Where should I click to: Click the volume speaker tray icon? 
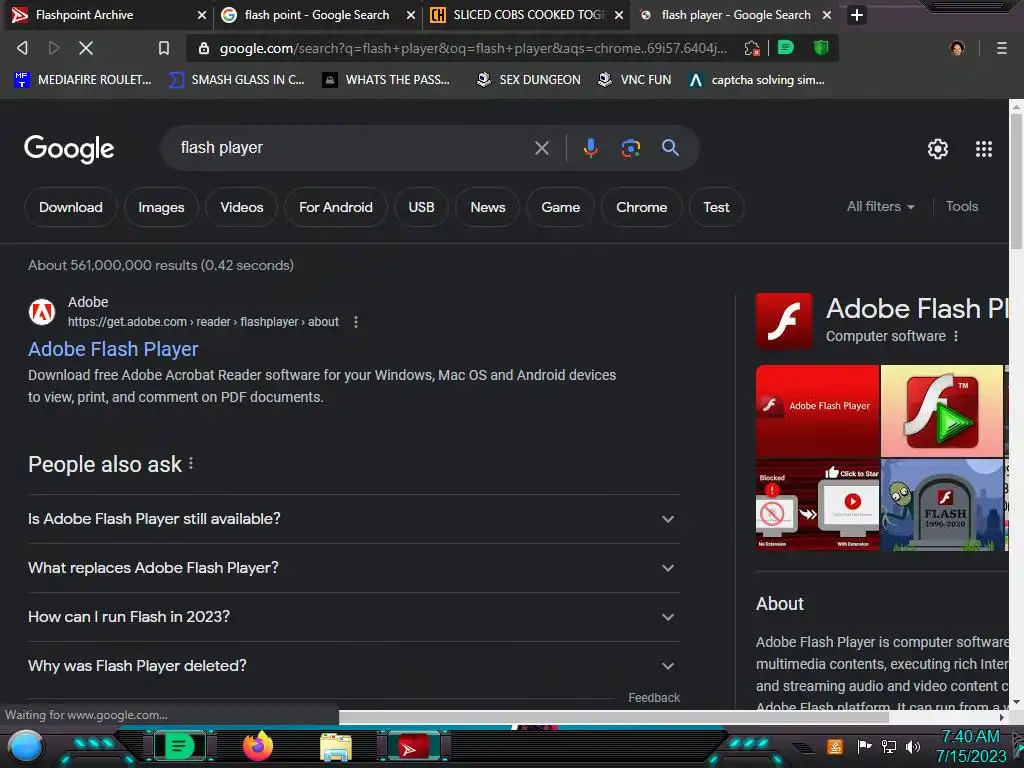pos(913,746)
